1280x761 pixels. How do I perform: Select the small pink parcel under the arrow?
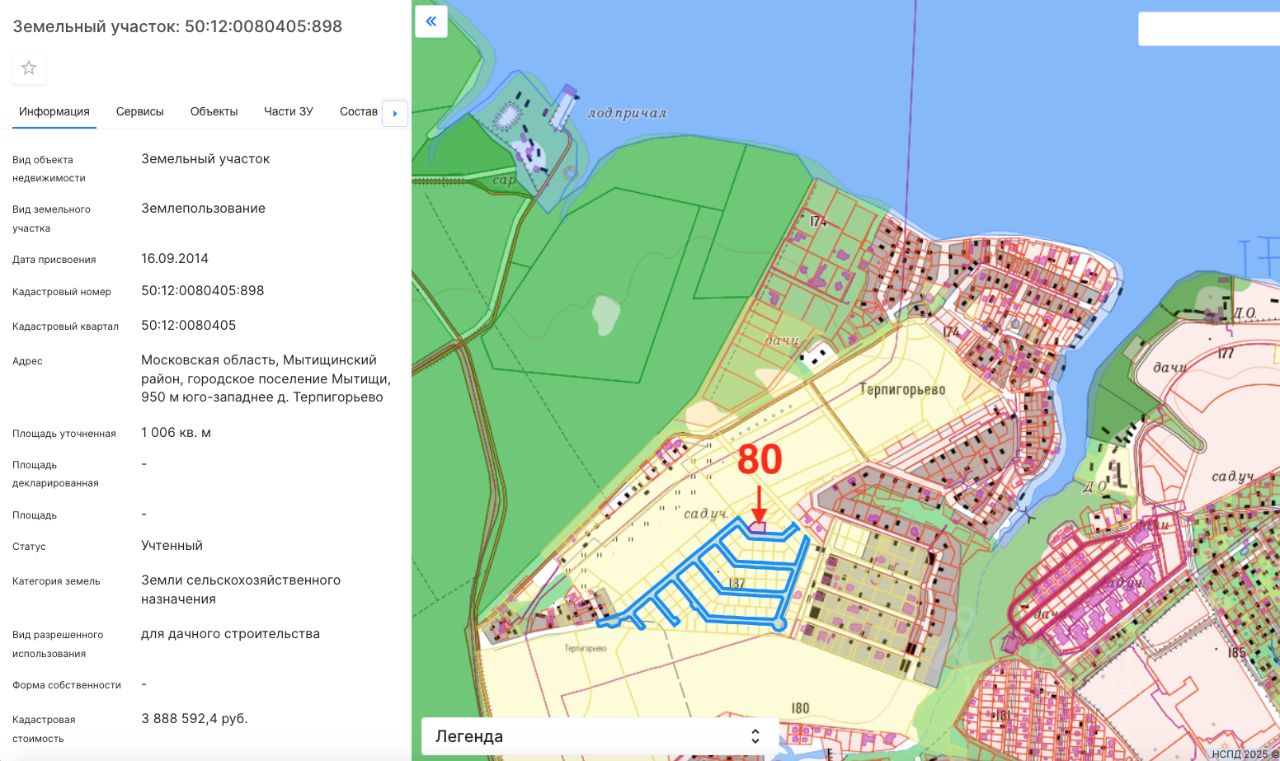click(758, 527)
